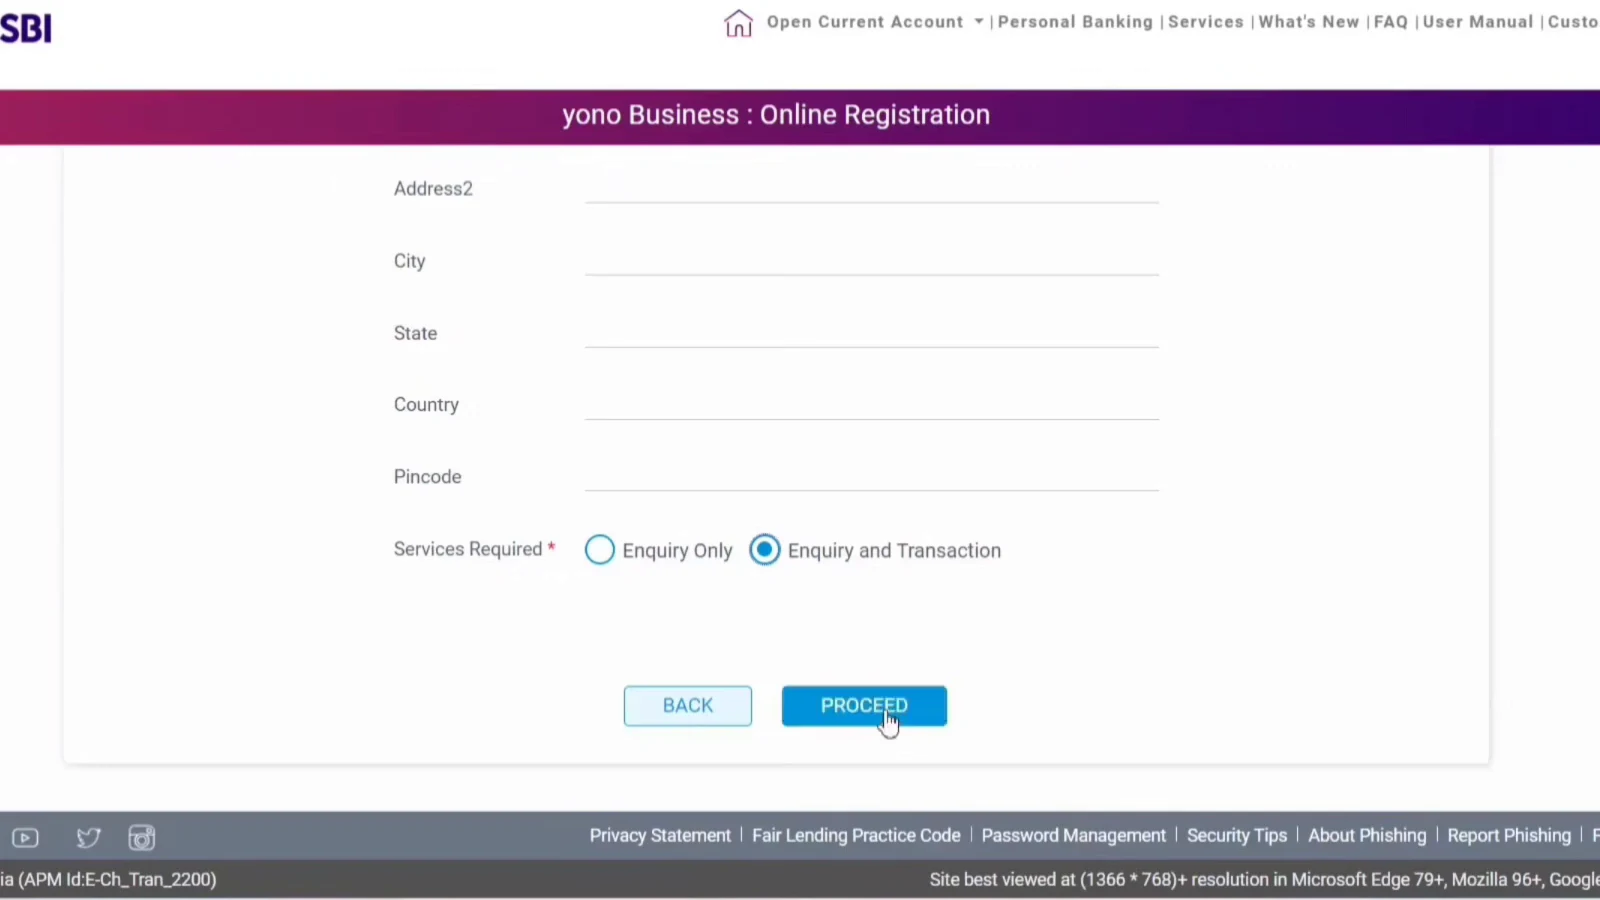
Task: Focus the City input field
Action: coord(872,259)
